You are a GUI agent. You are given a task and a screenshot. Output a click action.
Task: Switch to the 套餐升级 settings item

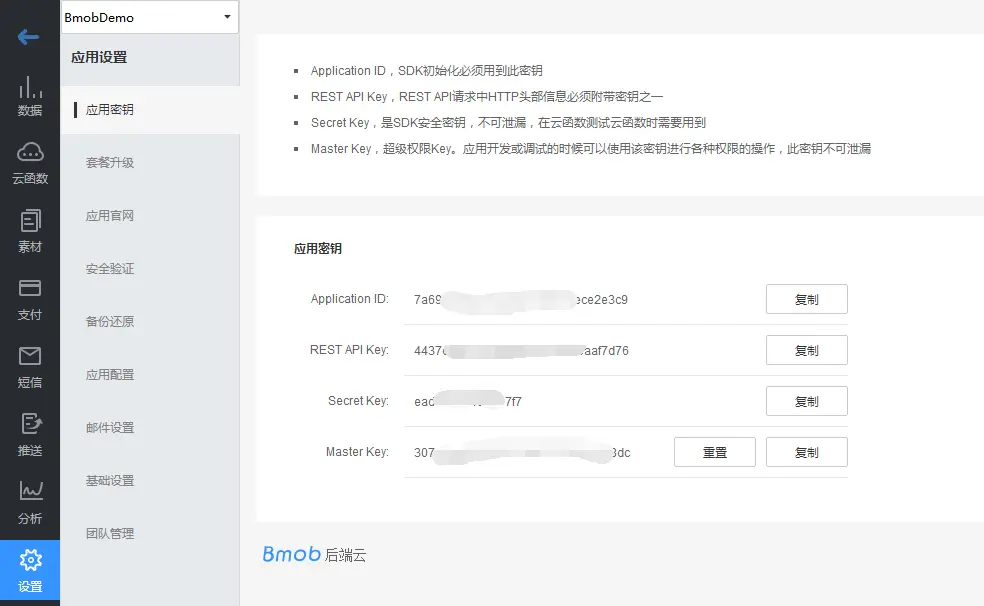(110, 162)
